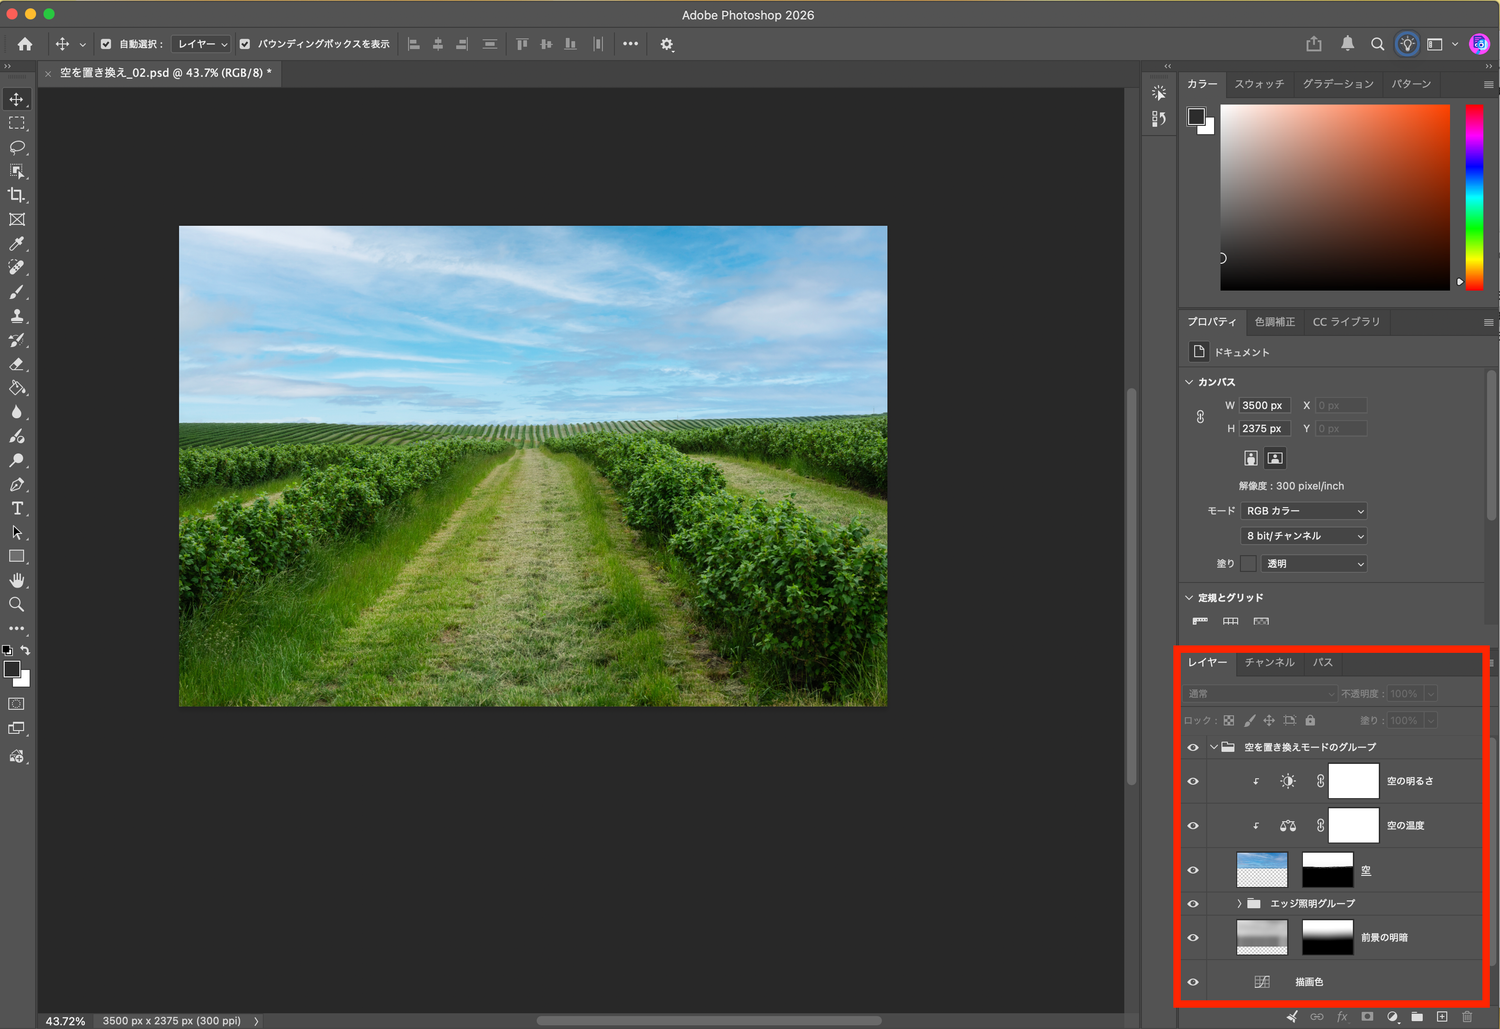
Task: Collapse the 定規とグリッド section
Action: [1189, 597]
